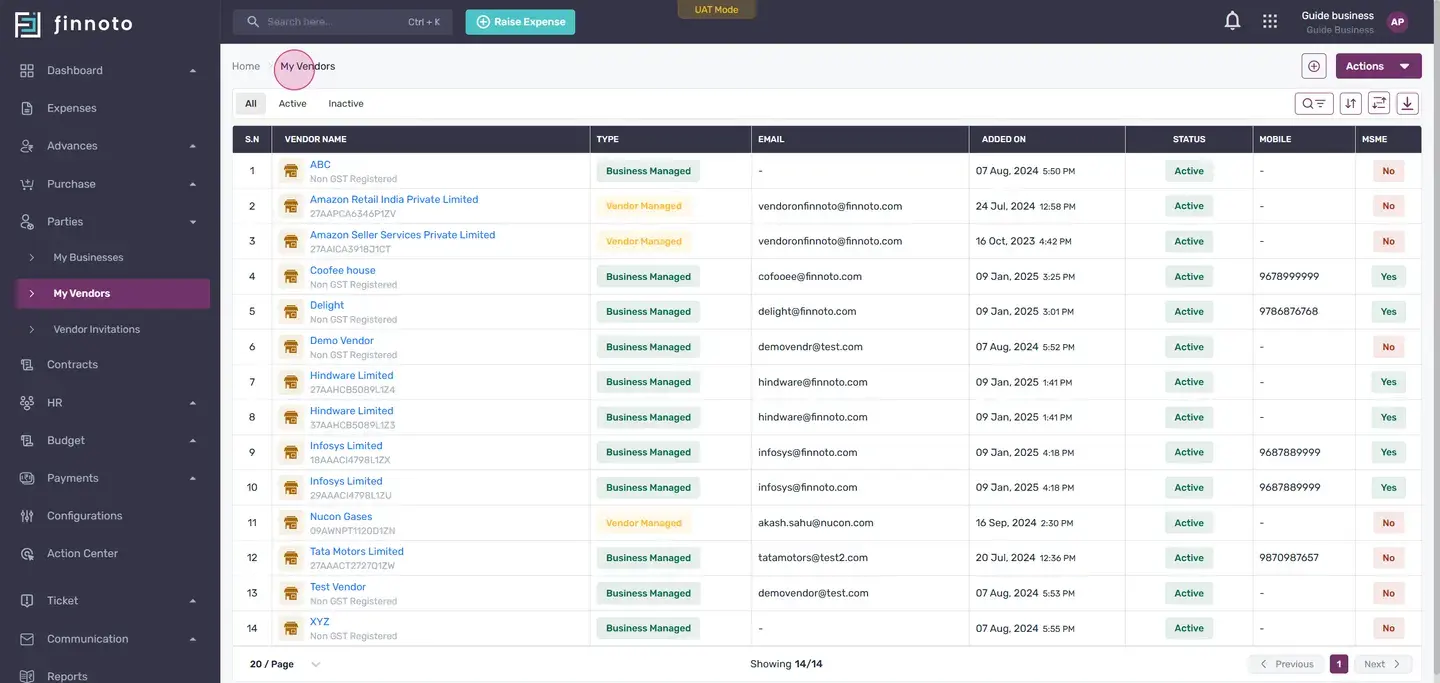The image size is (1440, 683).
Task: Open Tata Motors Limited vendor link
Action: [357, 551]
